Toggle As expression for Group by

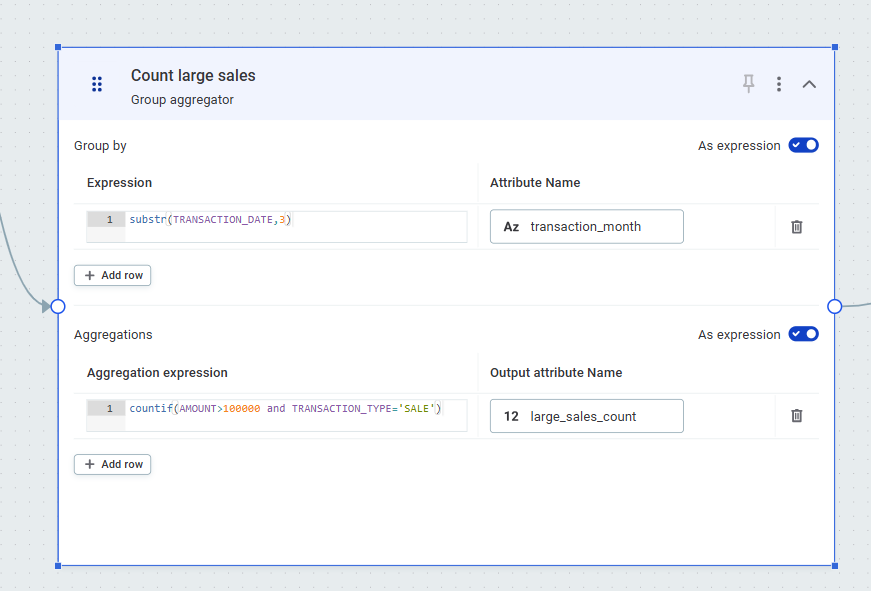click(x=803, y=145)
